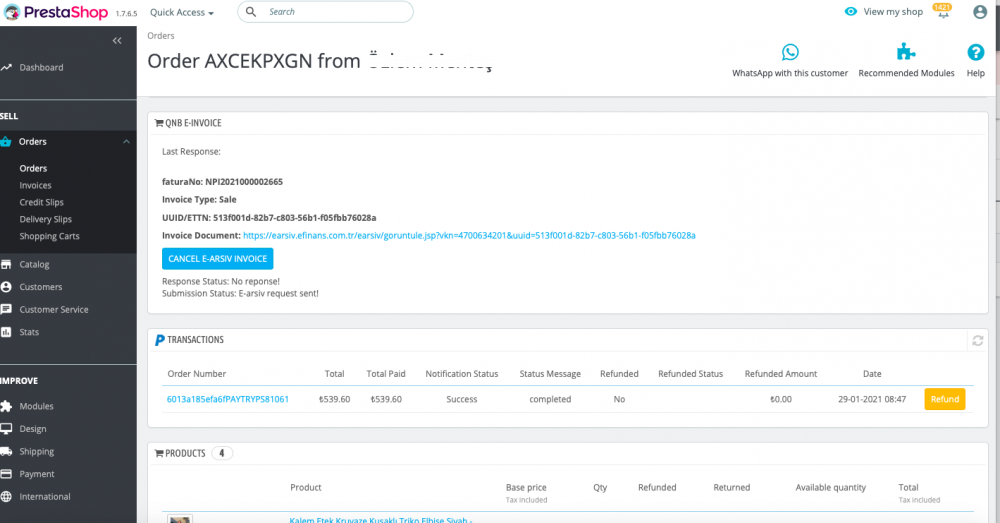Click the CANCEL E-ARSIV INVOICE button
Image resolution: width=1000 pixels, height=523 pixels.
point(217,258)
